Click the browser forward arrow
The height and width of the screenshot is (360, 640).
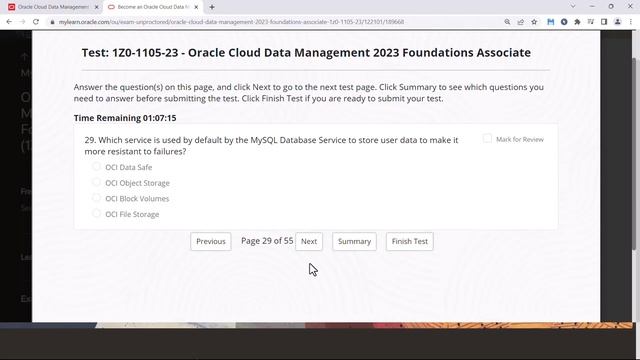[x=22, y=22]
